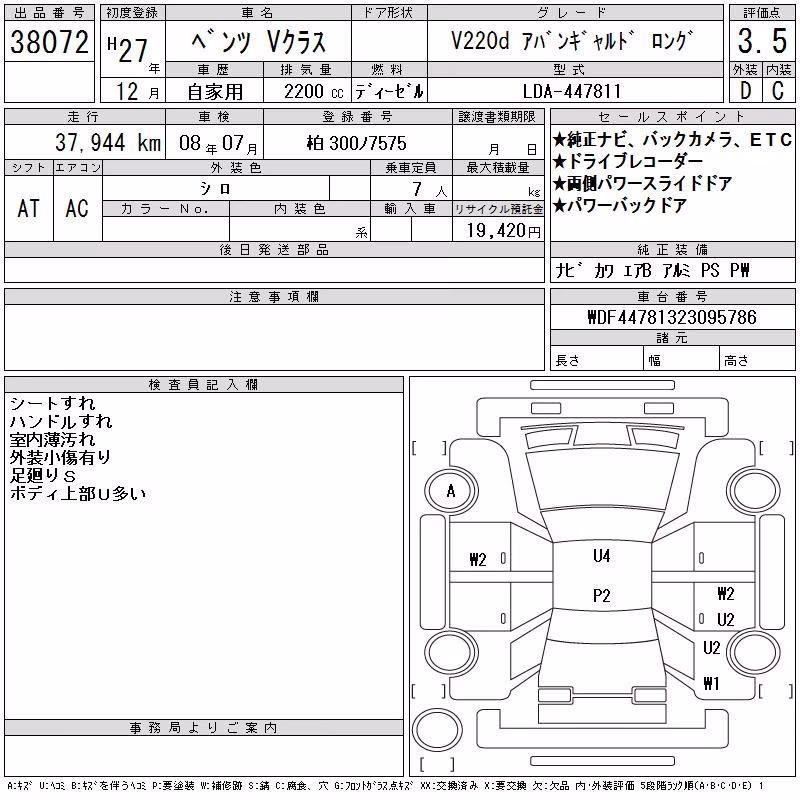Click the 長さ length field

tap(597, 360)
